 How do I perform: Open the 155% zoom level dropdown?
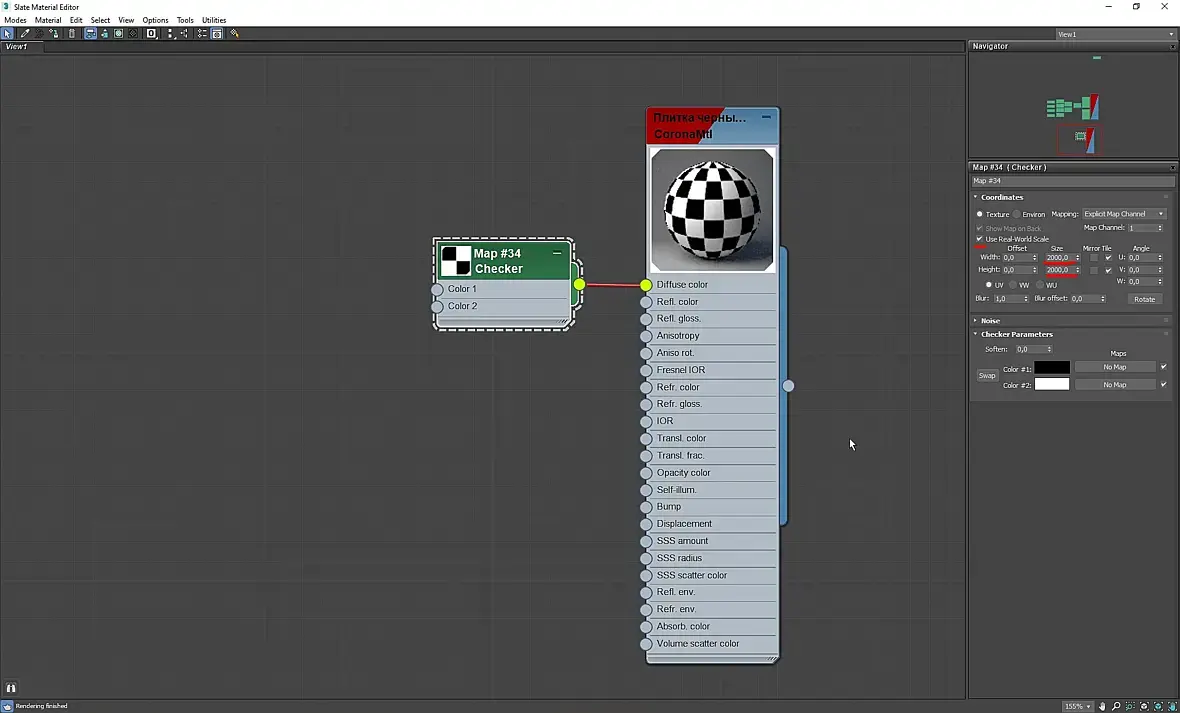click(1078, 706)
